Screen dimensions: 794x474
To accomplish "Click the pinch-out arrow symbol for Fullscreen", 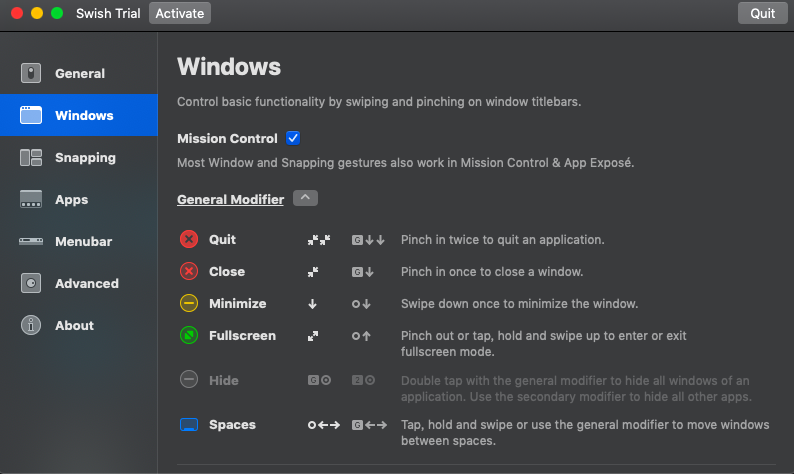I will coord(313,336).
